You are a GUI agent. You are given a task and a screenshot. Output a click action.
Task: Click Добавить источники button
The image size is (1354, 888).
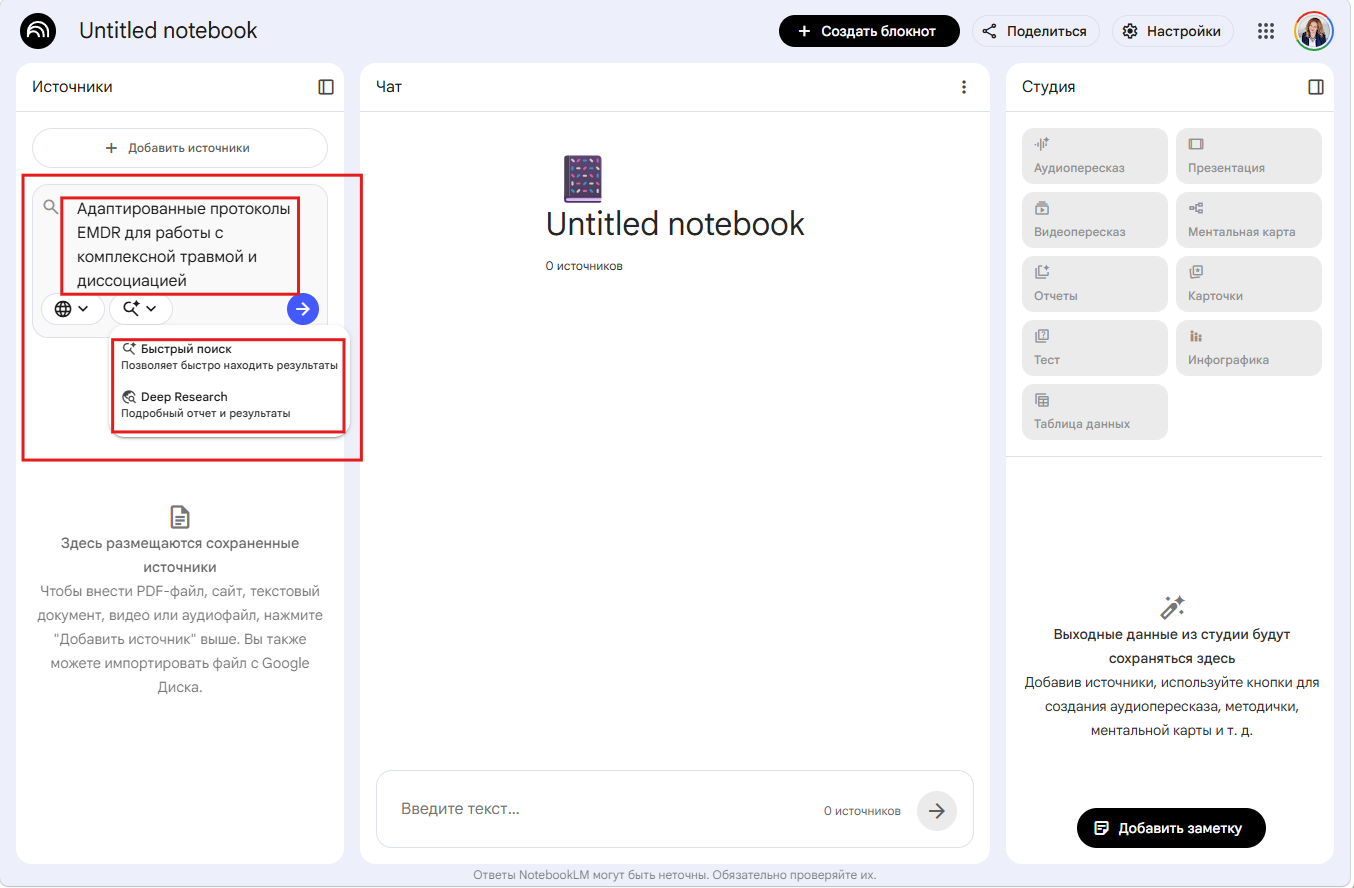tap(180, 148)
